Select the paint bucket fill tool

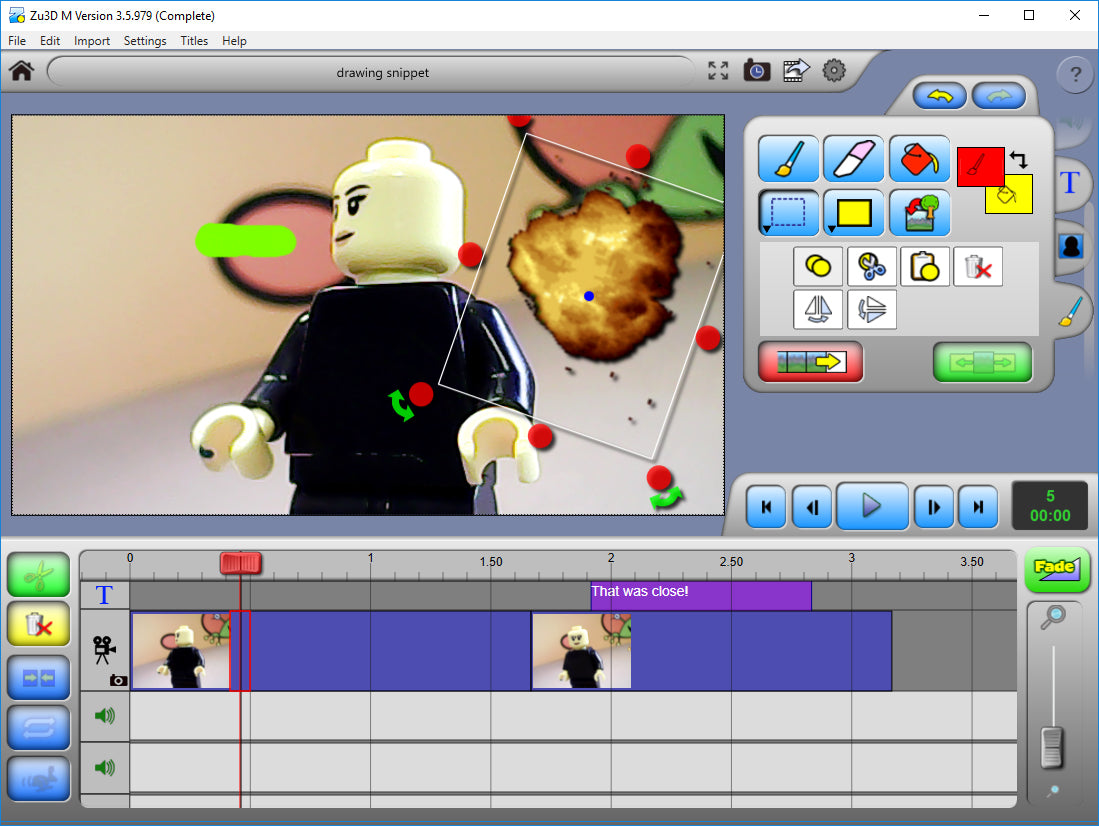click(919, 159)
